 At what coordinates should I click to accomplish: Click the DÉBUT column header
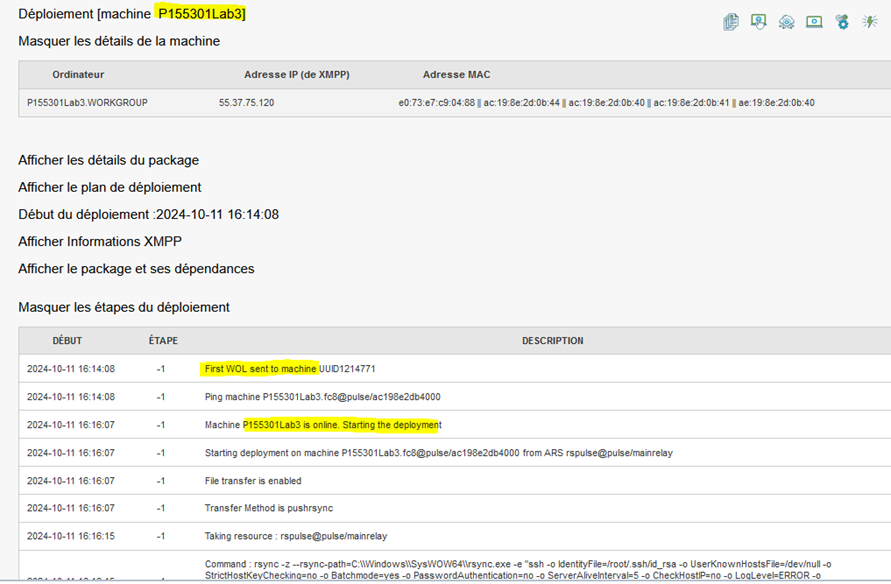tap(67, 341)
